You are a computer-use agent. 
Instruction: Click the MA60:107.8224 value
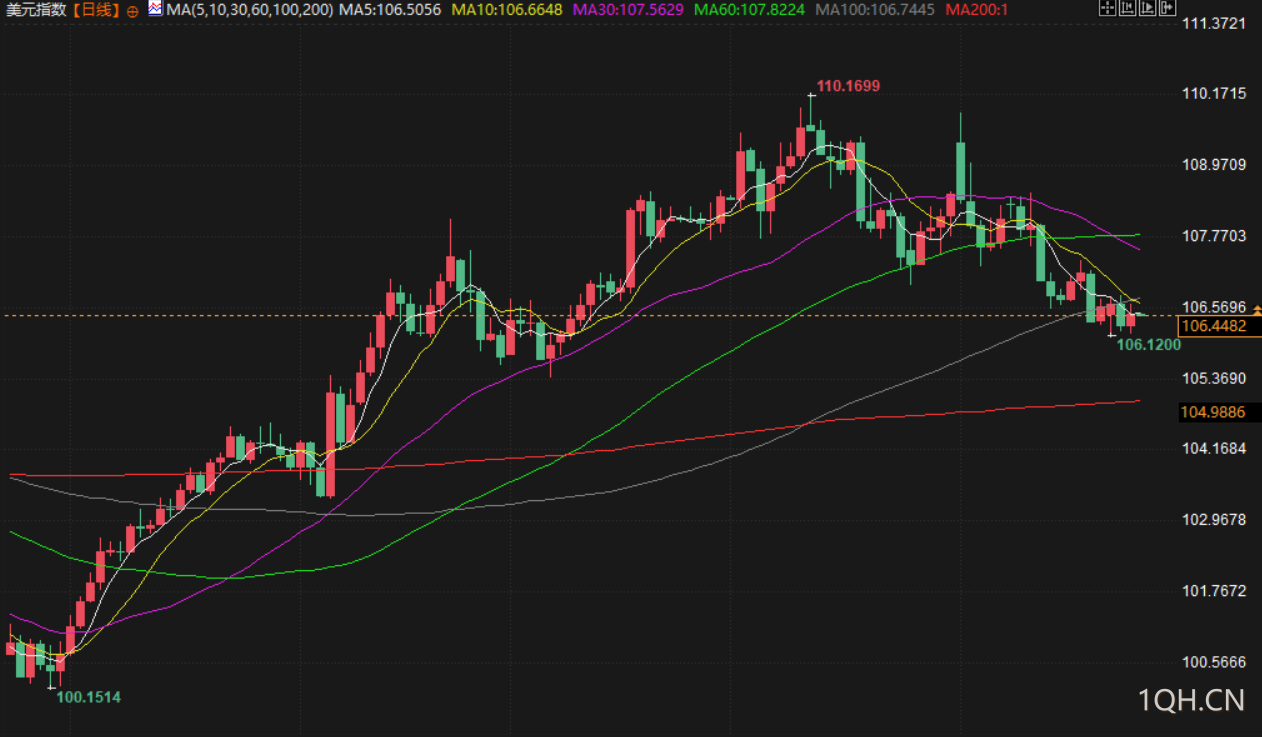tap(749, 10)
